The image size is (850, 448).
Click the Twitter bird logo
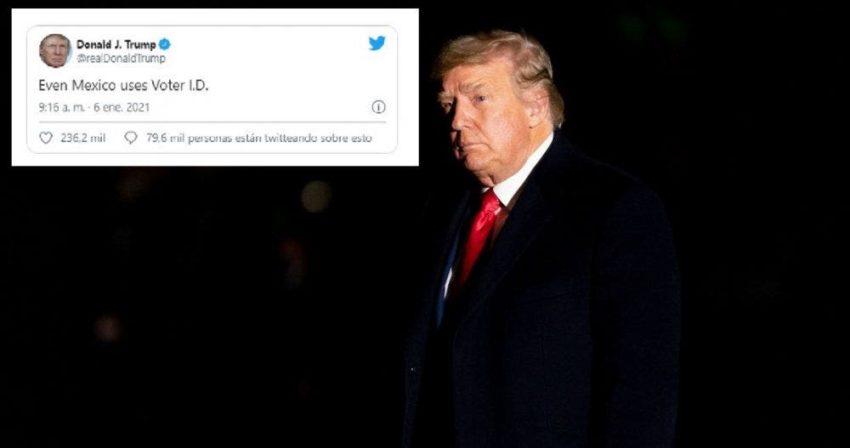pos(377,43)
